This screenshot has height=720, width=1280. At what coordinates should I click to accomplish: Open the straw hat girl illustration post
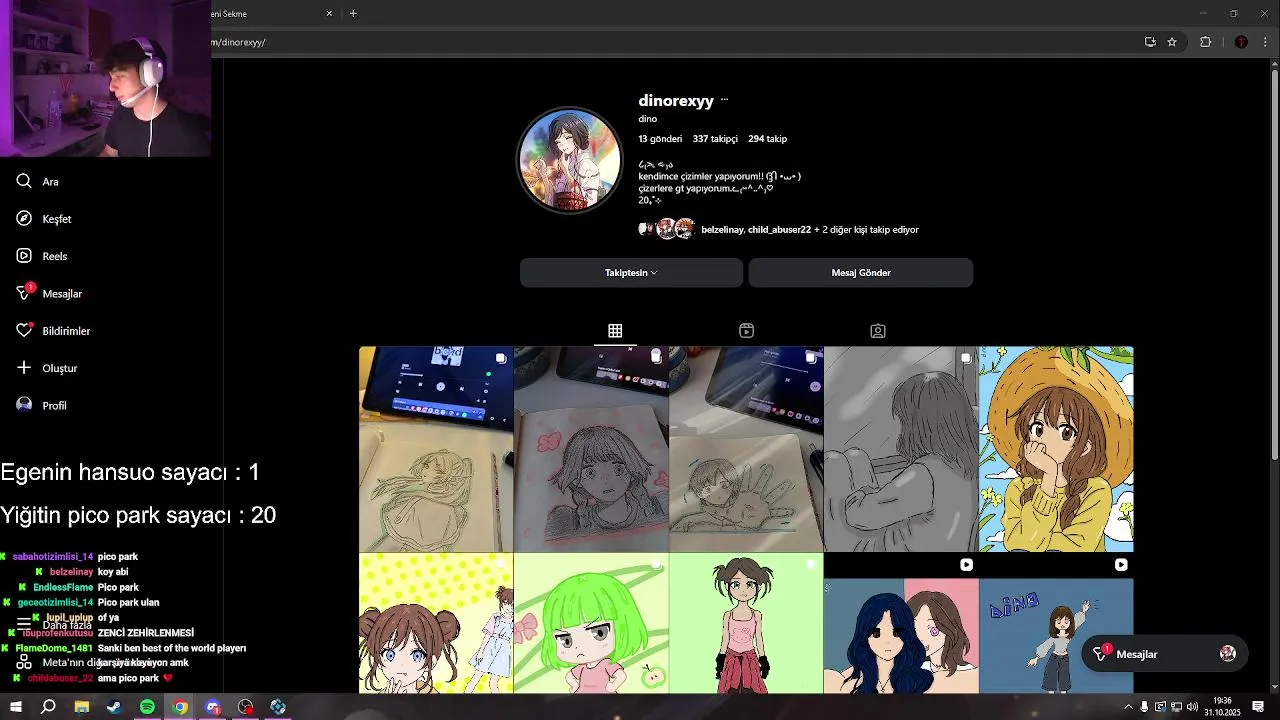[x=1056, y=449]
